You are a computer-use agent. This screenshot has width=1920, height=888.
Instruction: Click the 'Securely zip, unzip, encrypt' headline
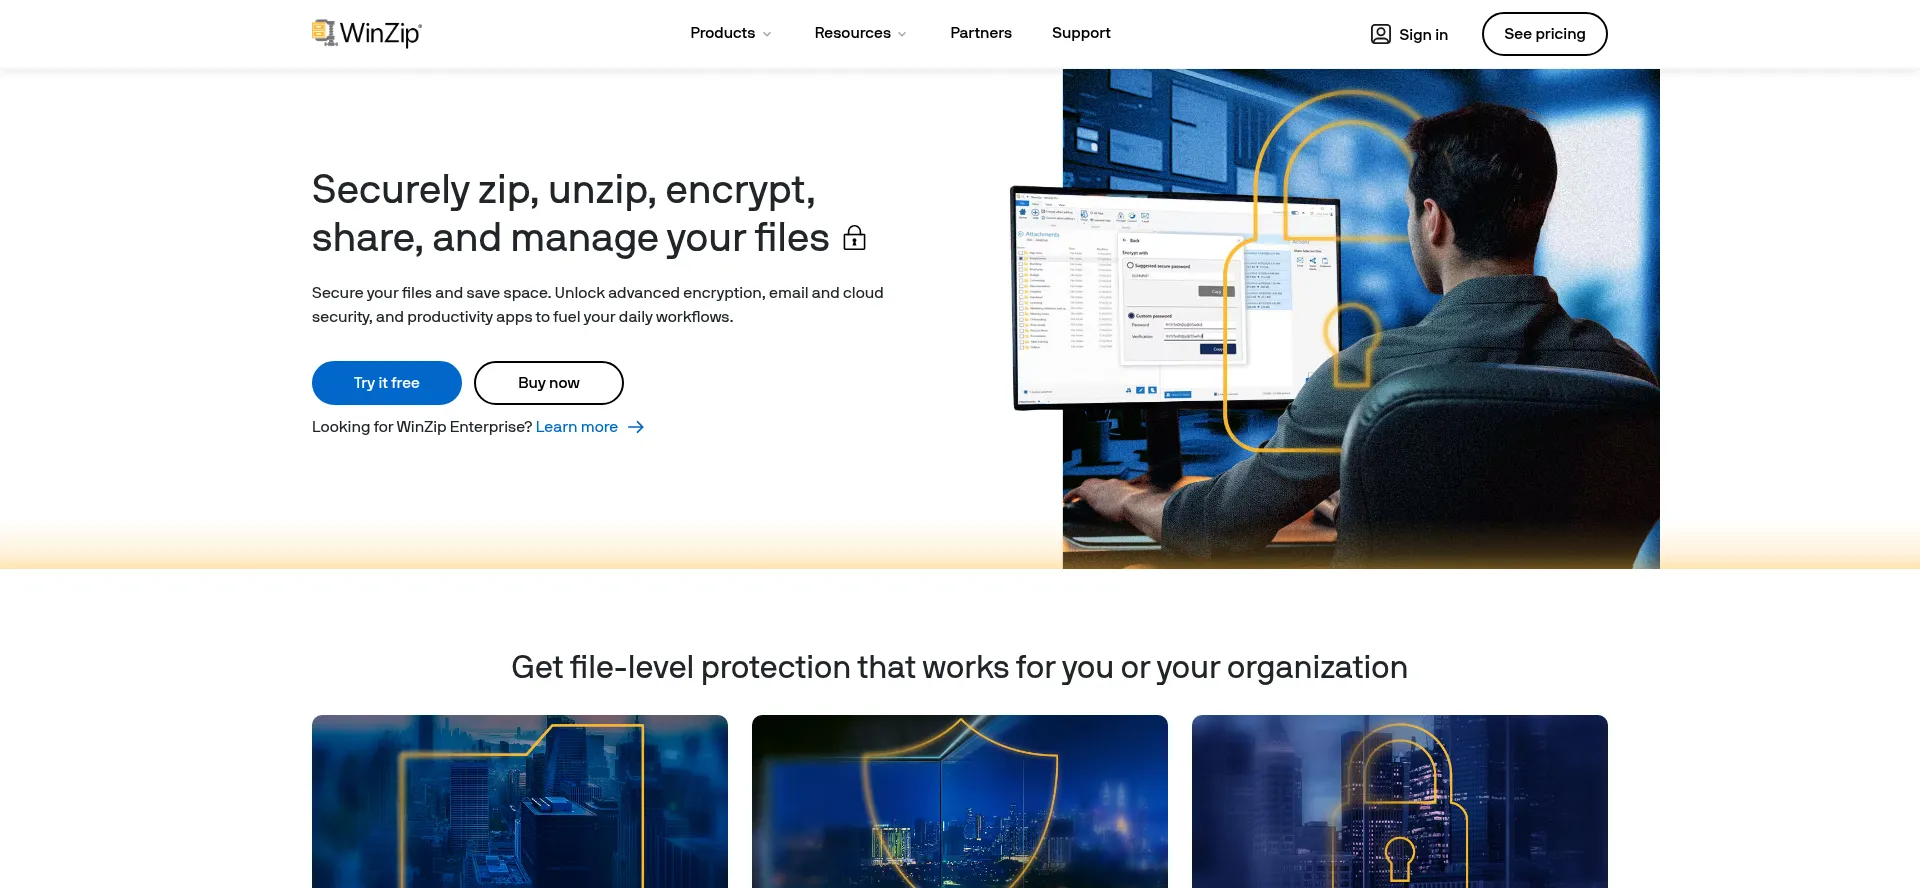point(570,214)
